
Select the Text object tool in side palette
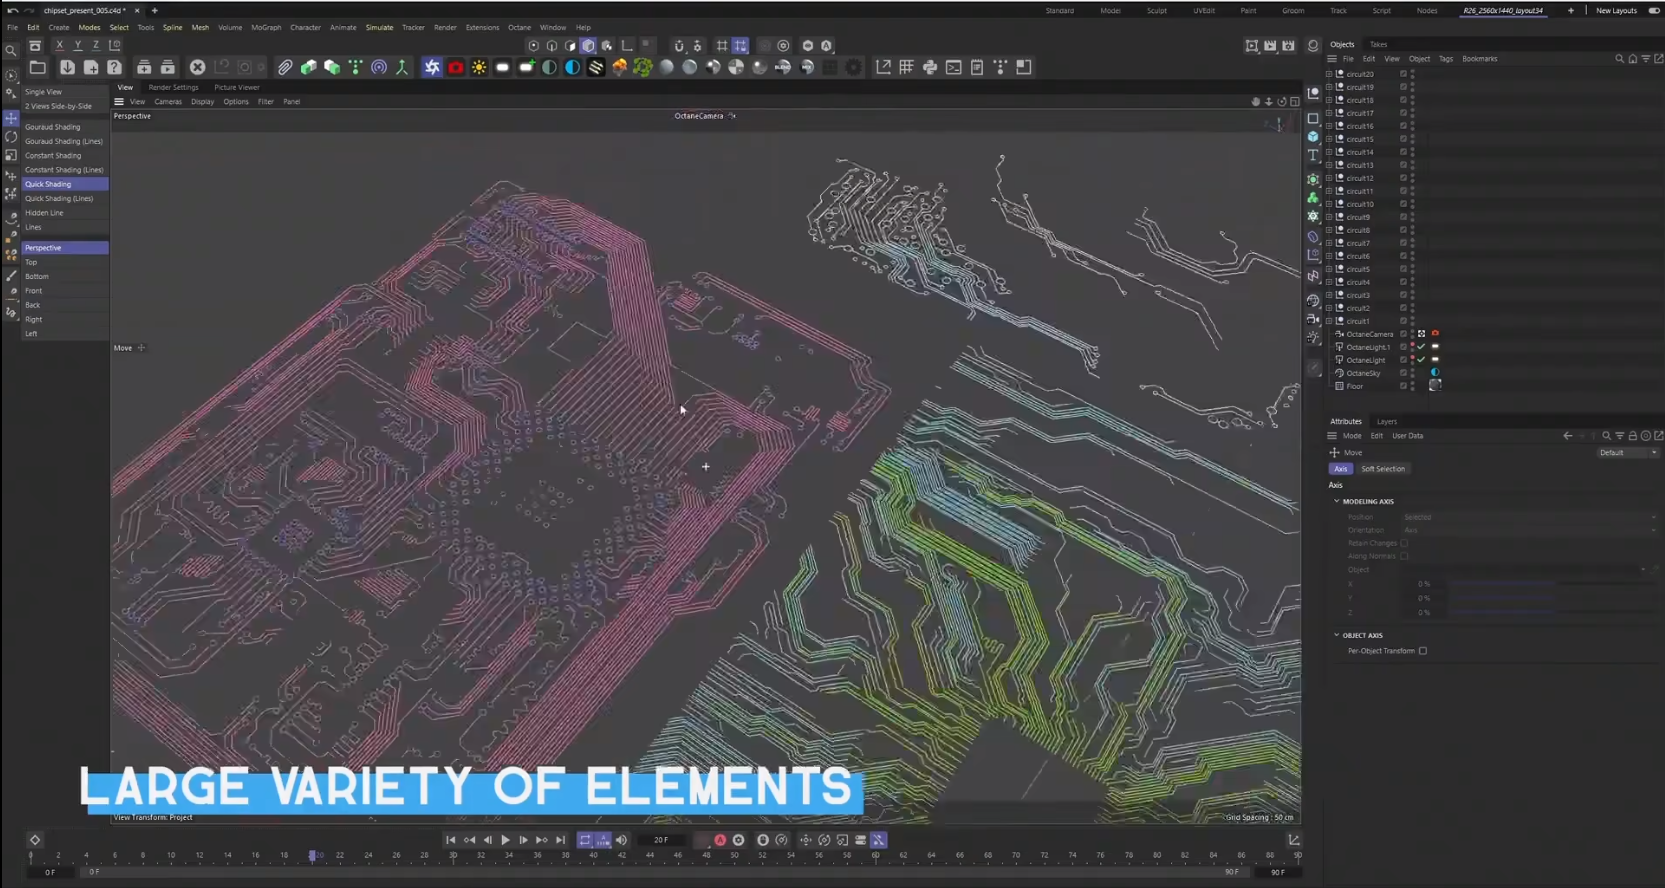coord(1313,155)
